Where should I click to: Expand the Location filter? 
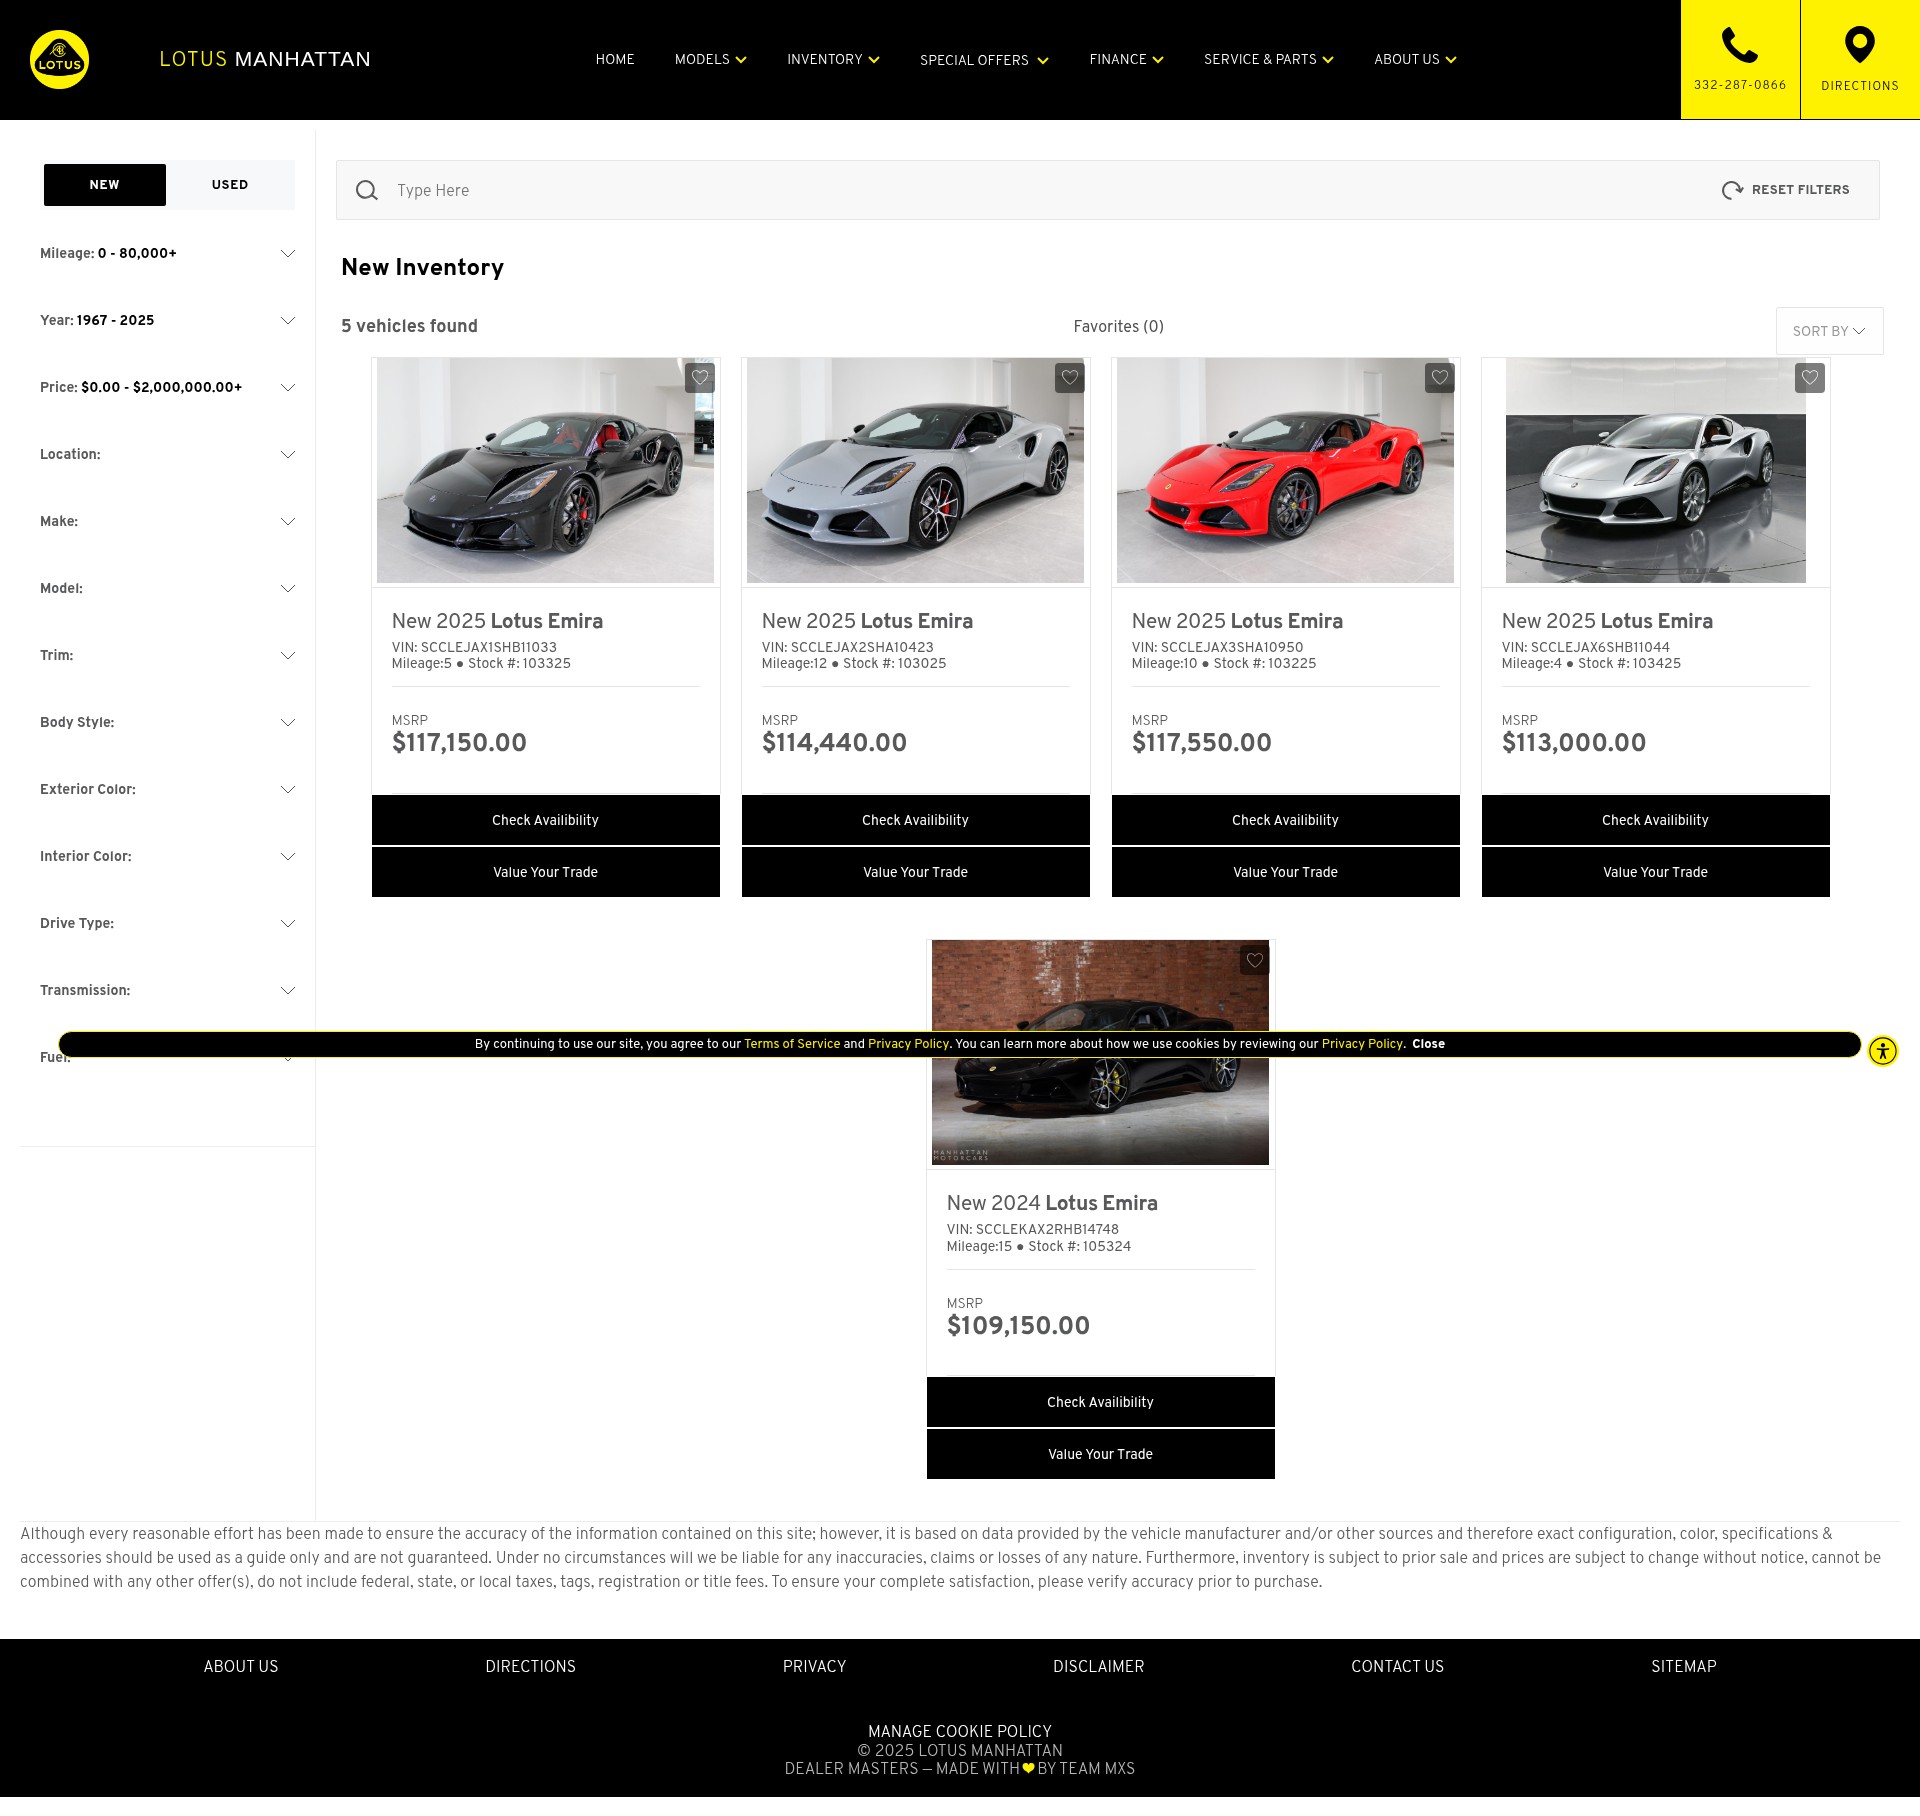167,455
